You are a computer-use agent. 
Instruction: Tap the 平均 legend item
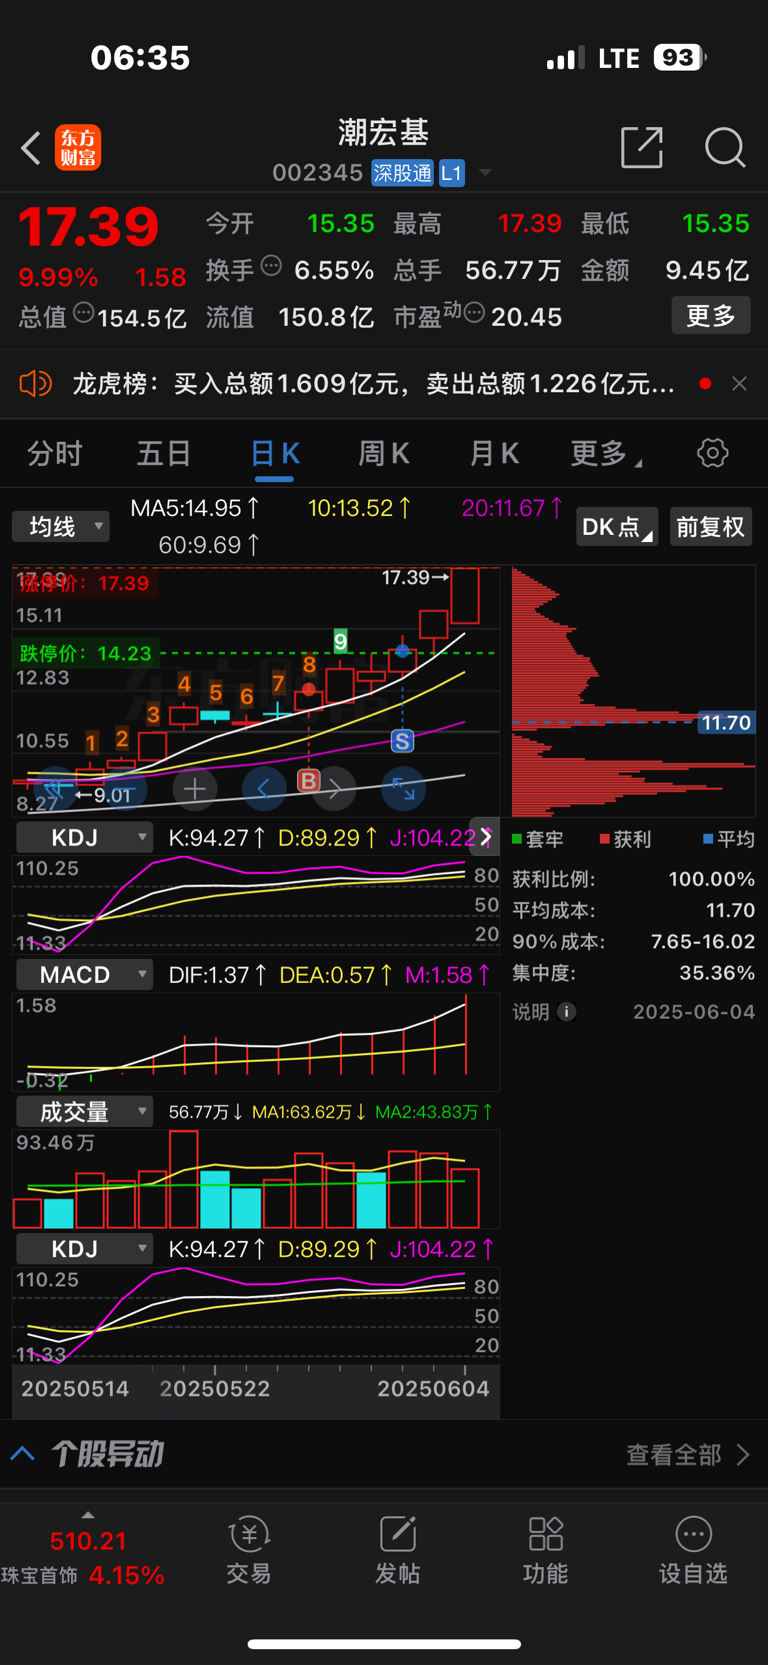[729, 839]
